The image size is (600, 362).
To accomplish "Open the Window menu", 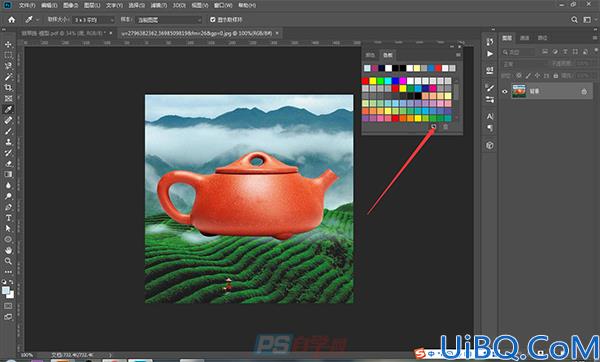I will pos(223,5).
